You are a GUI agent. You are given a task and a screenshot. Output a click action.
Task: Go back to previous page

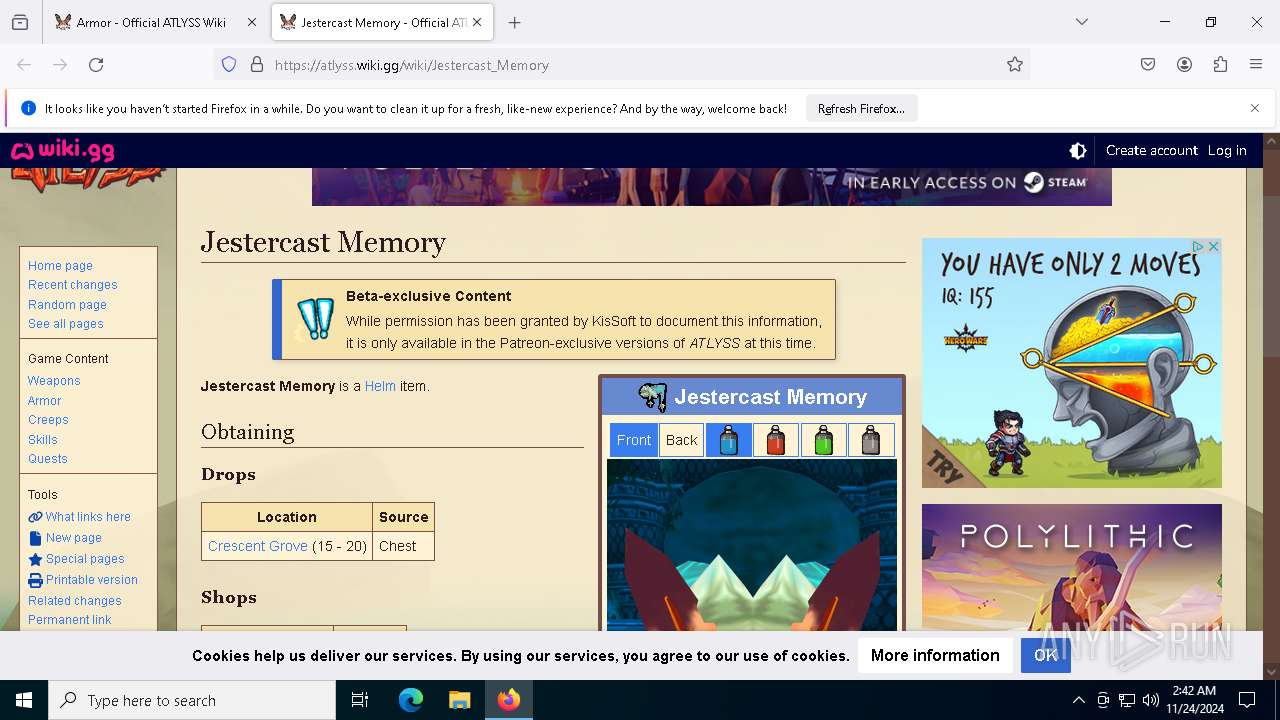click(24, 65)
